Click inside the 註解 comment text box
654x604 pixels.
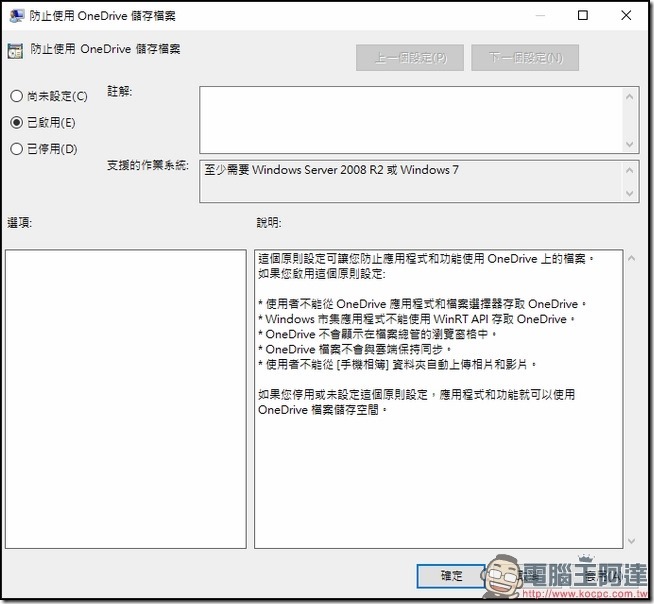point(412,120)
